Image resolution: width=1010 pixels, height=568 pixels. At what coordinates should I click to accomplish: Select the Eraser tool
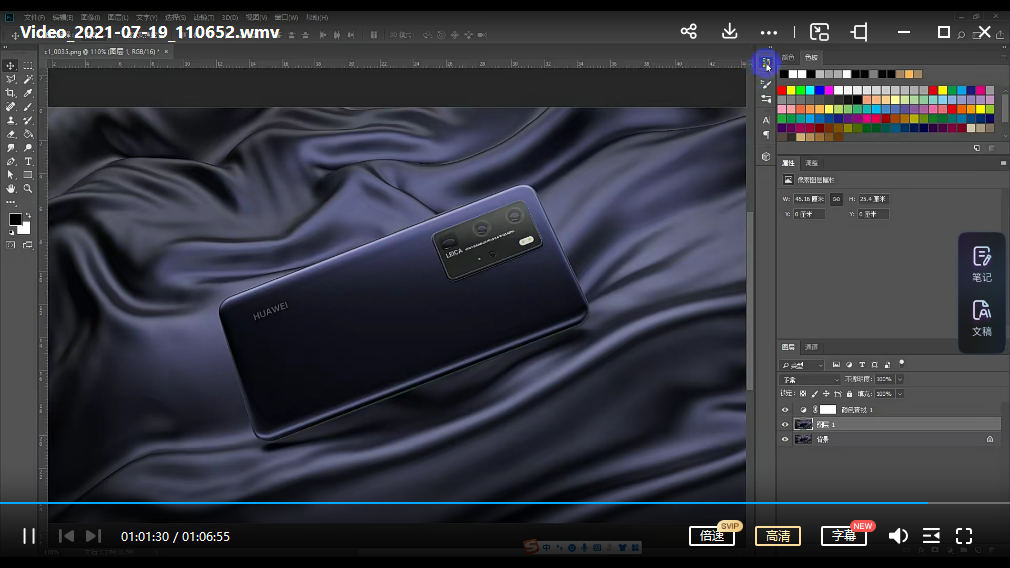(x=10, y=134)
